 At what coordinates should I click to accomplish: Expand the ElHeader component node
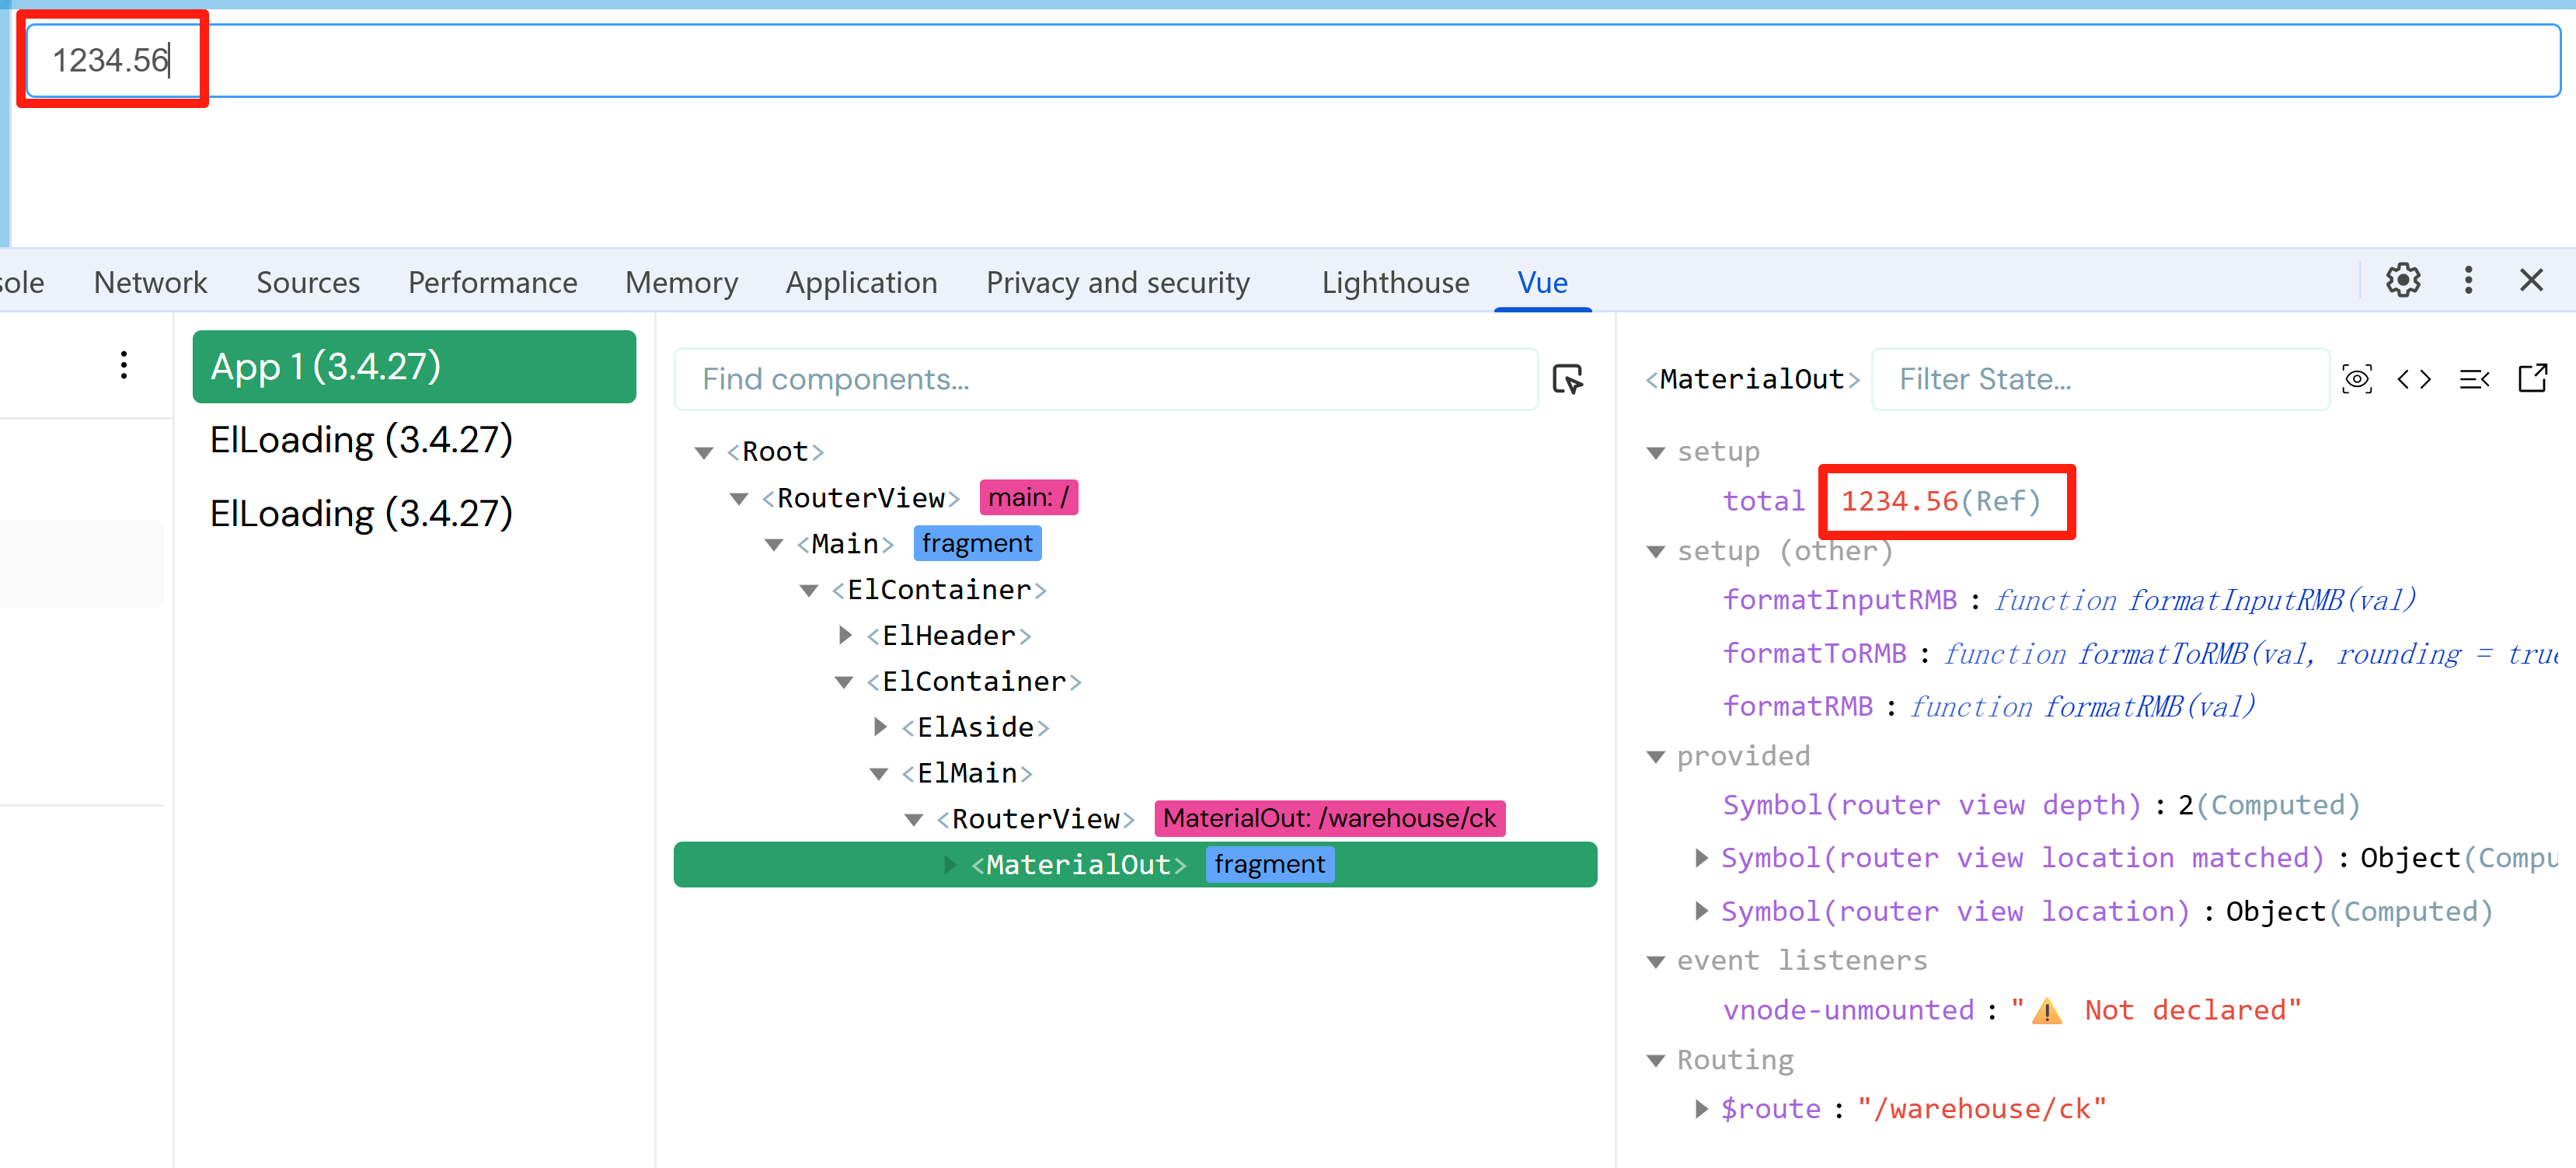(845, 635)
